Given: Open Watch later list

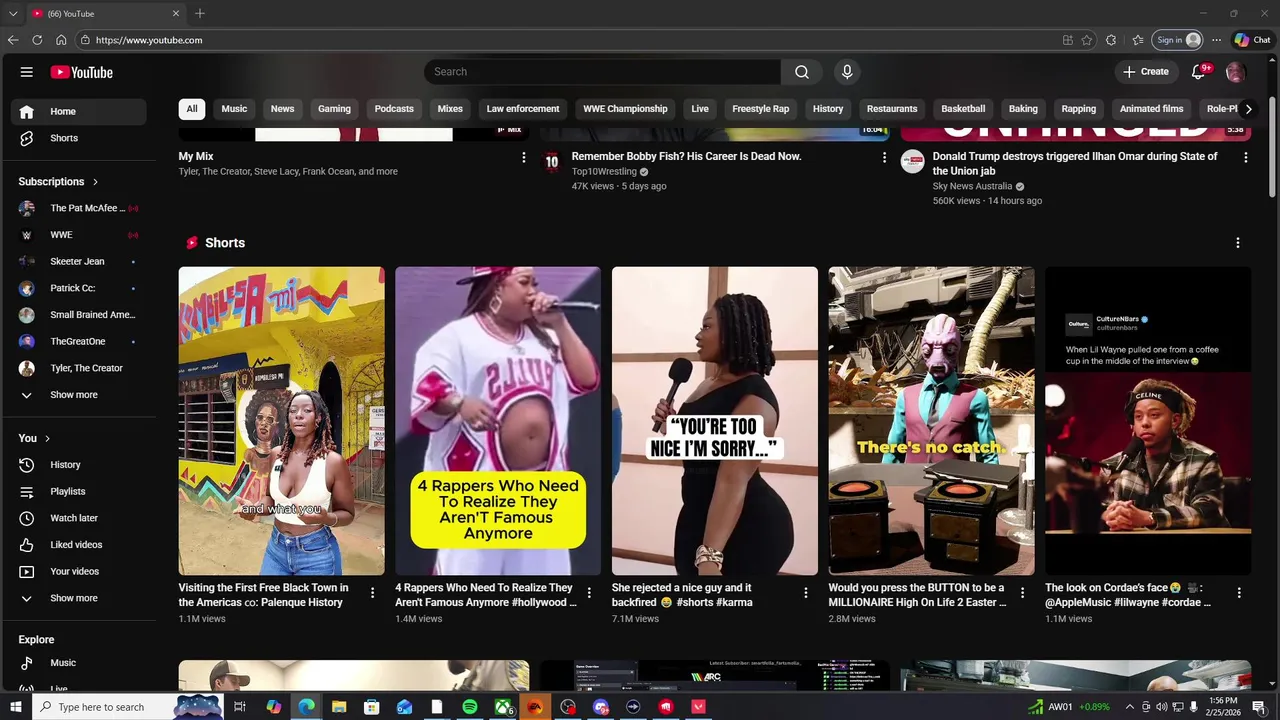Looking at the screenshot, I should click(x=79, y=518).
